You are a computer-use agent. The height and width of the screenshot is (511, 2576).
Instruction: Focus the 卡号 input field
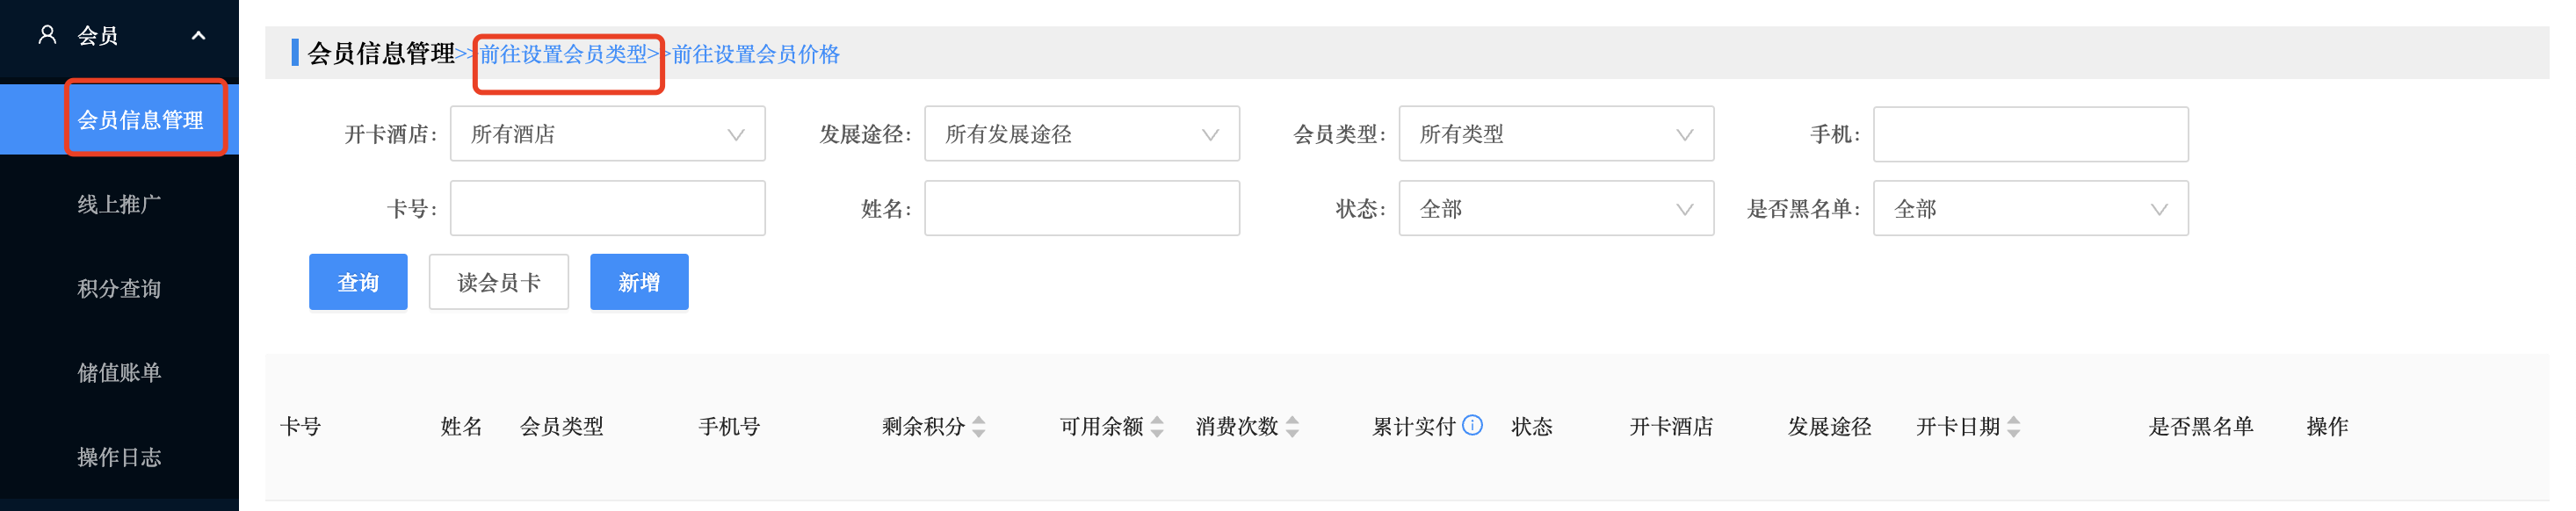[608, 208]
